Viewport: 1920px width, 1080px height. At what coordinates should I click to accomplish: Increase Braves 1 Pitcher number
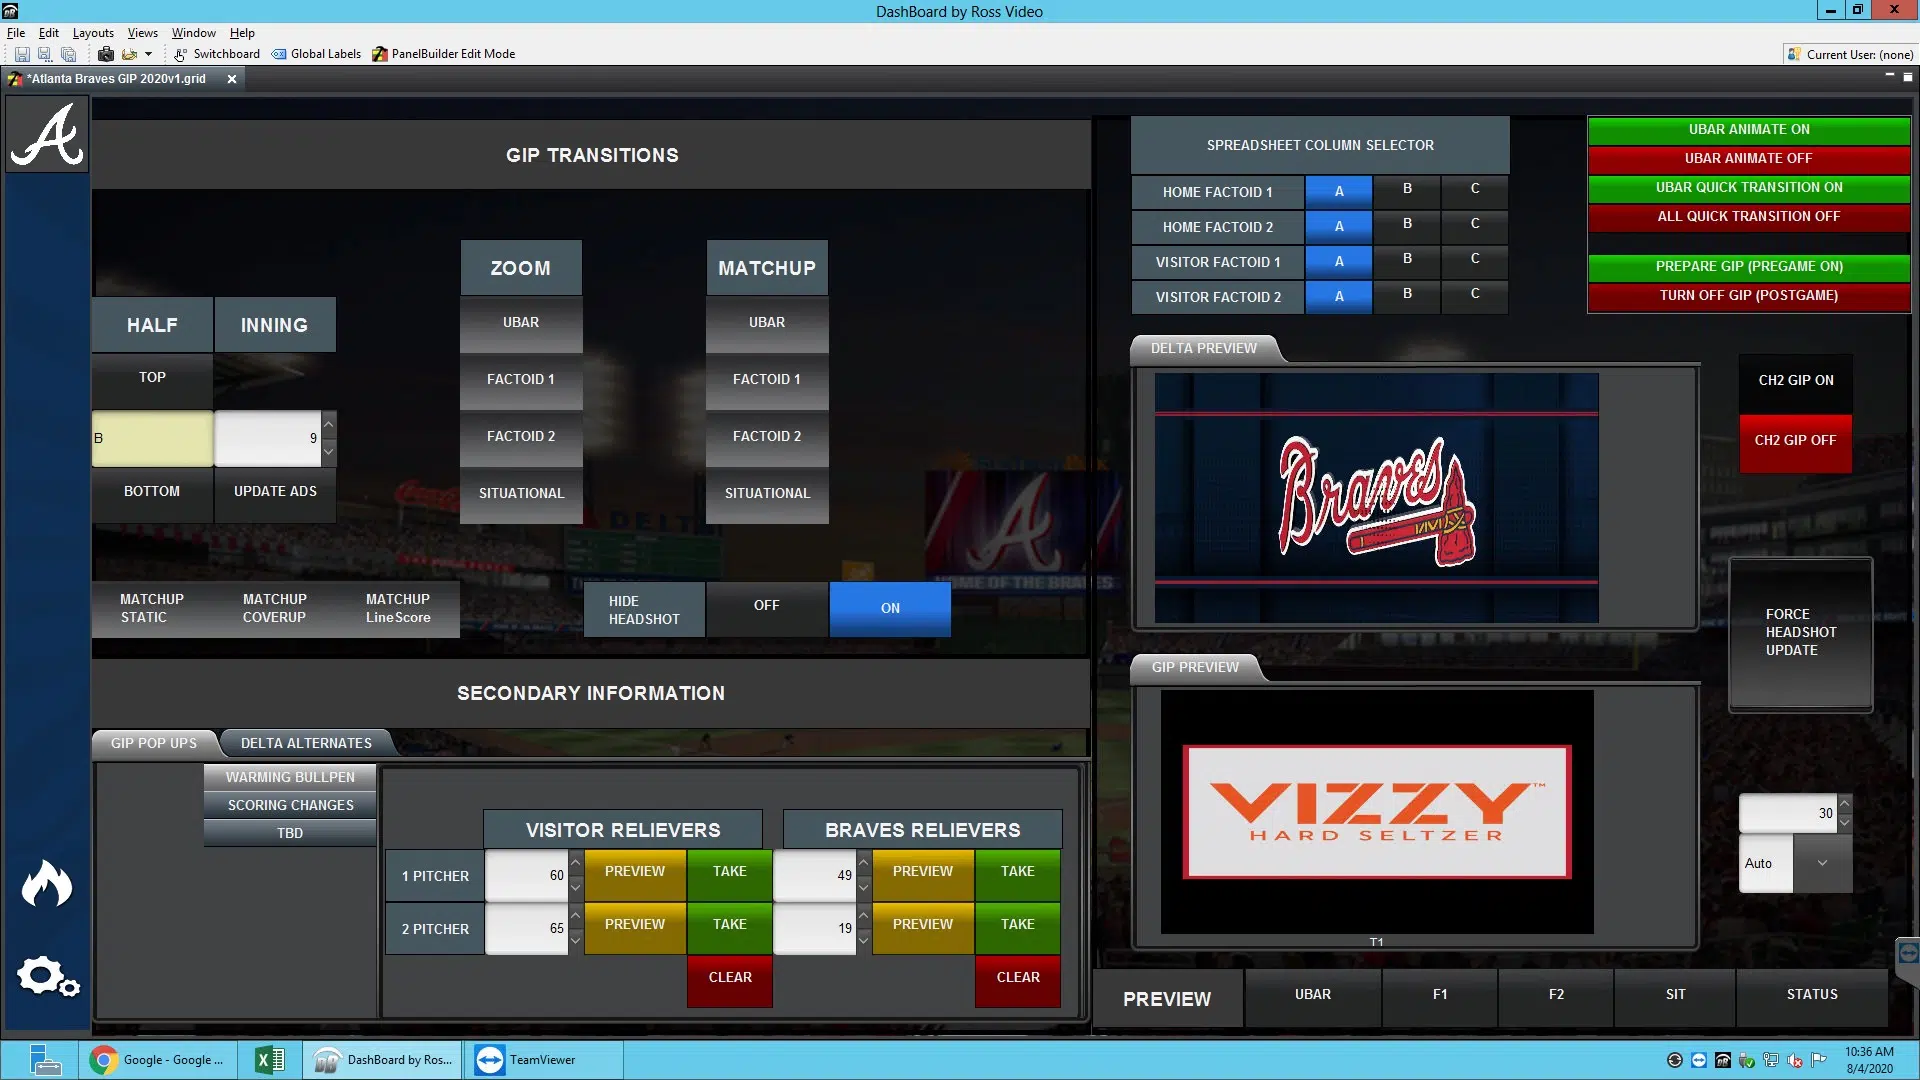[x=863, y=862]
